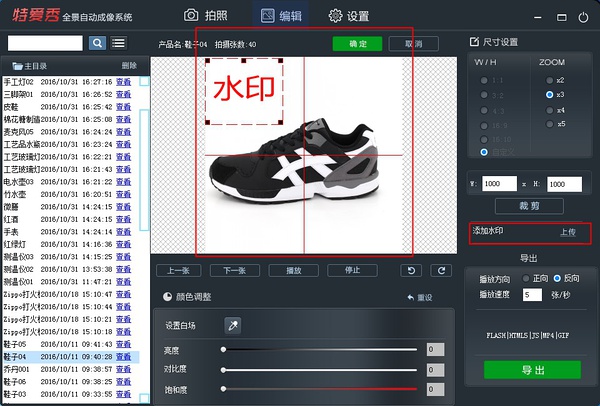Click the 饱和度 value box

pyautogui.click(x=435, y=390)
